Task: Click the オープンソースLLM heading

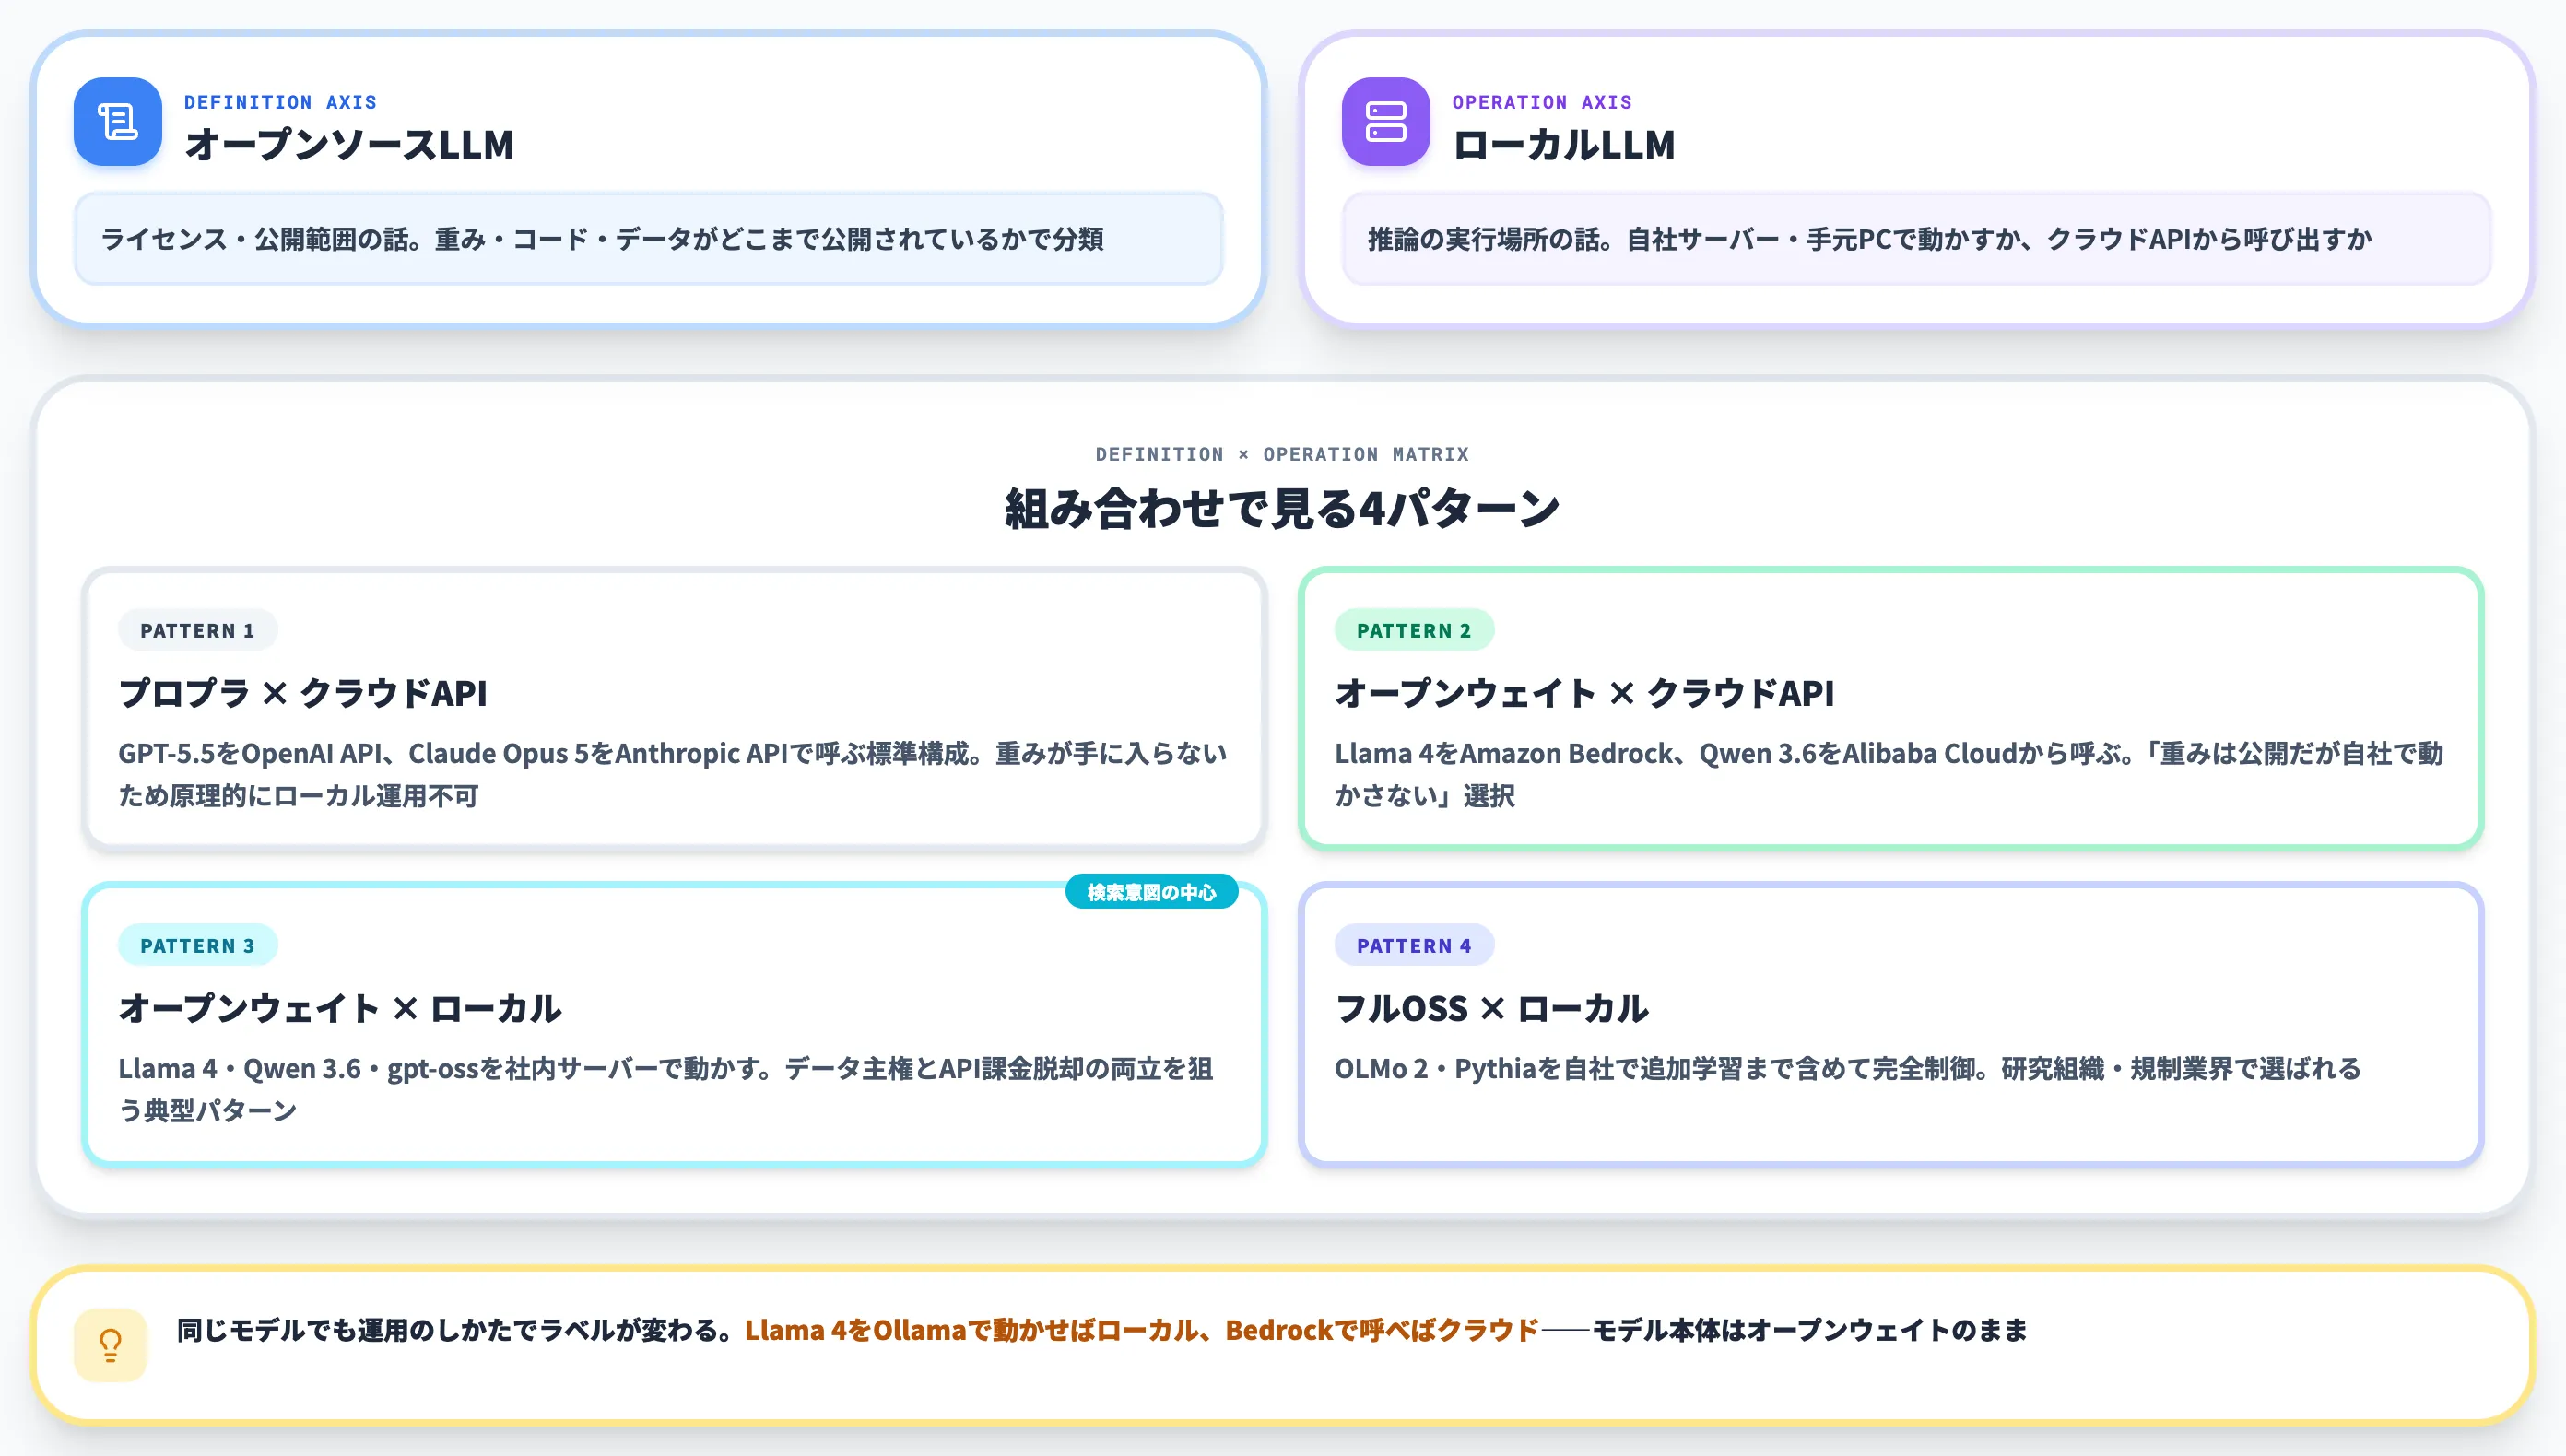Action: point(350,145)
